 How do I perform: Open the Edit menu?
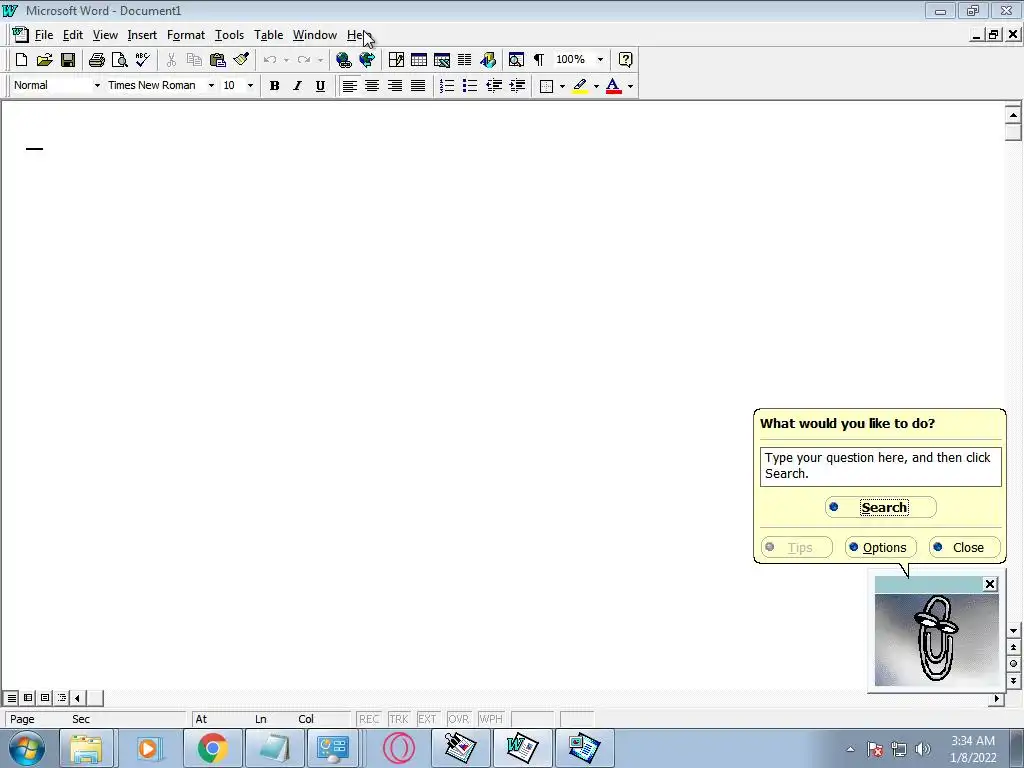pos(72,35)
